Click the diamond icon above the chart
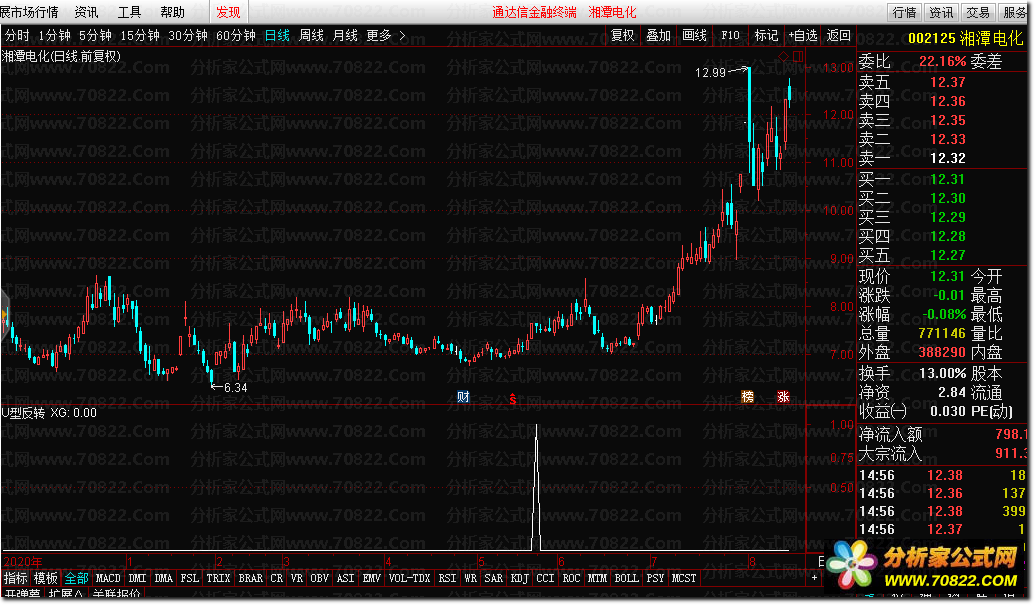Viewport: 1036px width, 605px height. (x=783, y=57)
